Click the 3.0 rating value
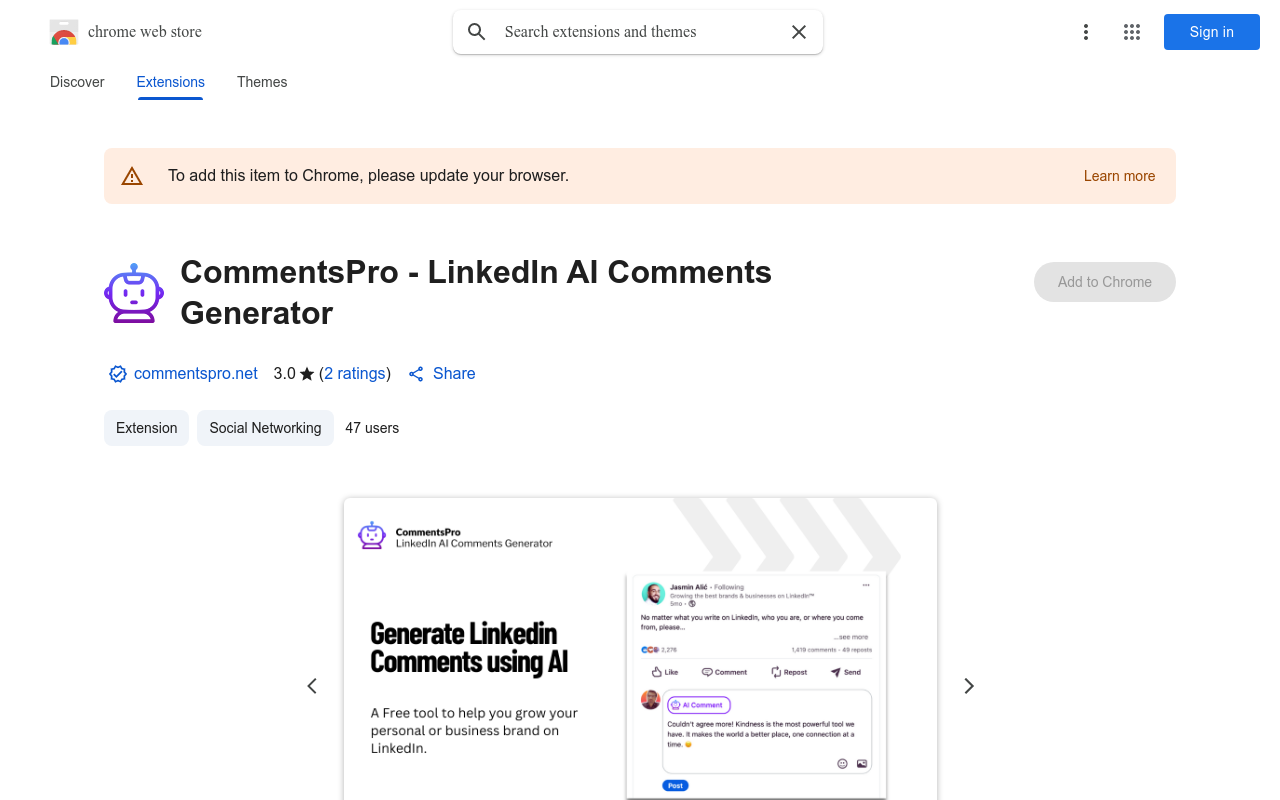 pyautogui.click(x=284, y=373)
